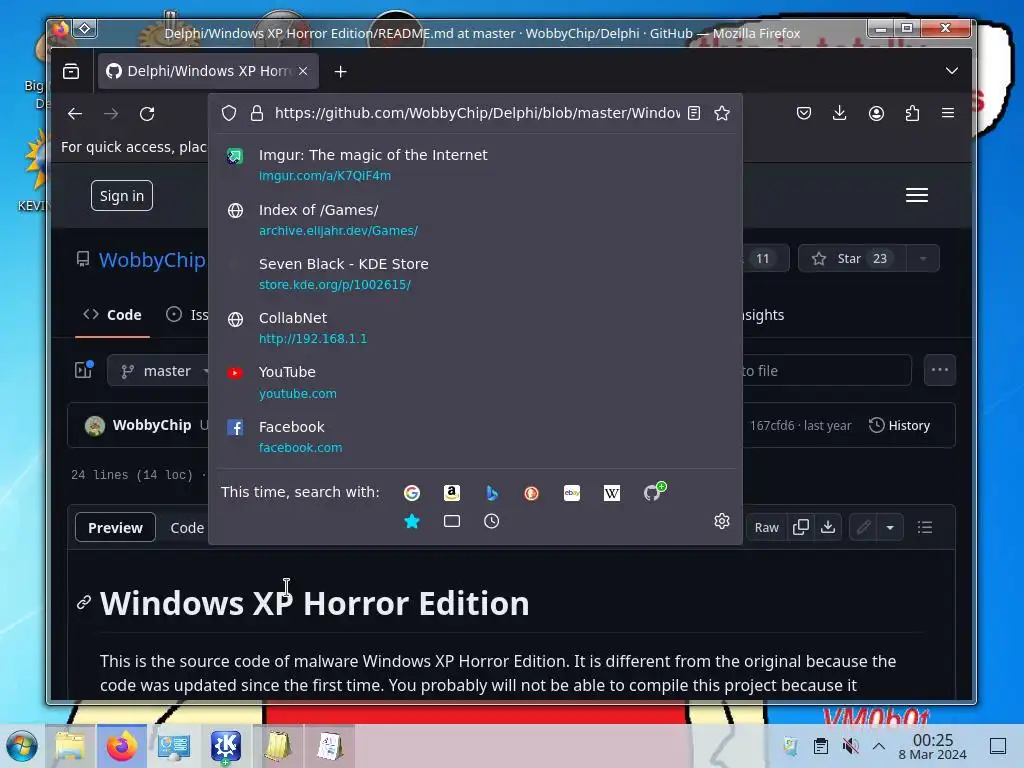The height and width of the screenshot is (768, 1024).
Task: Reload the current page
Action: 147,114
